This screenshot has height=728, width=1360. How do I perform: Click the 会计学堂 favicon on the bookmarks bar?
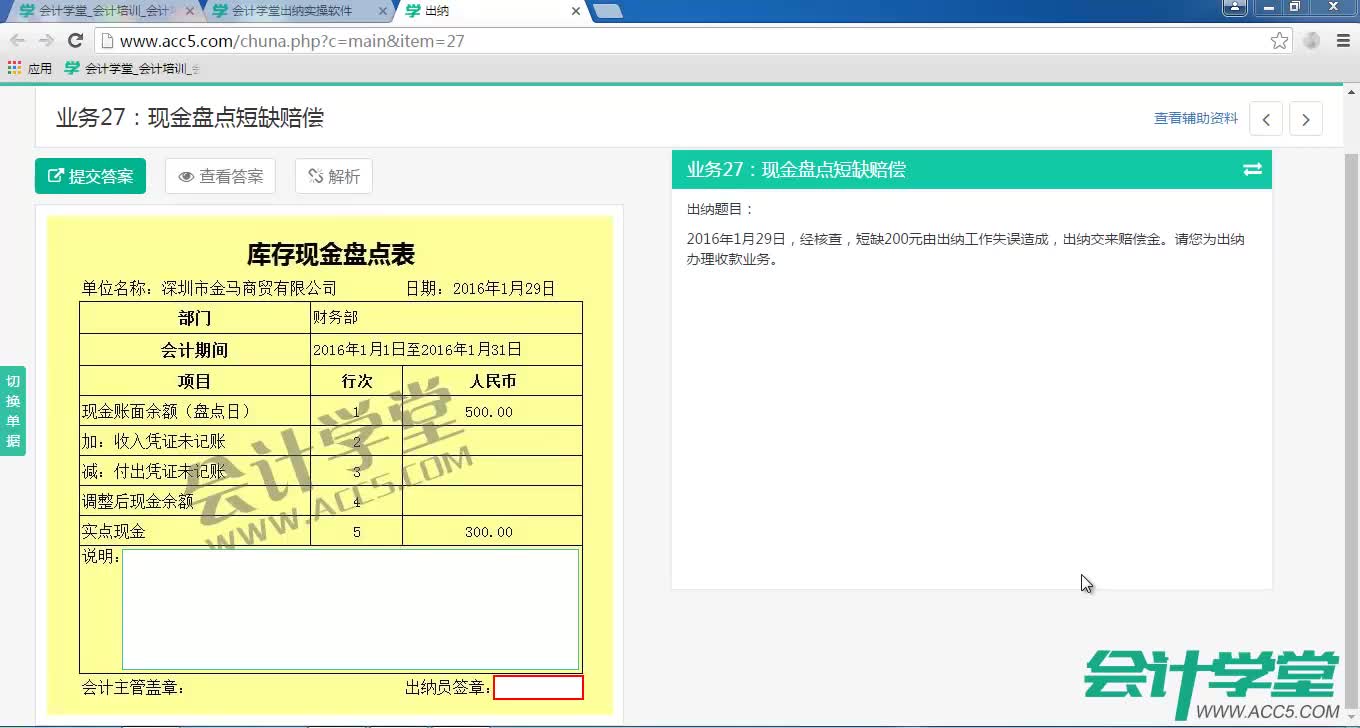[72, 67]
